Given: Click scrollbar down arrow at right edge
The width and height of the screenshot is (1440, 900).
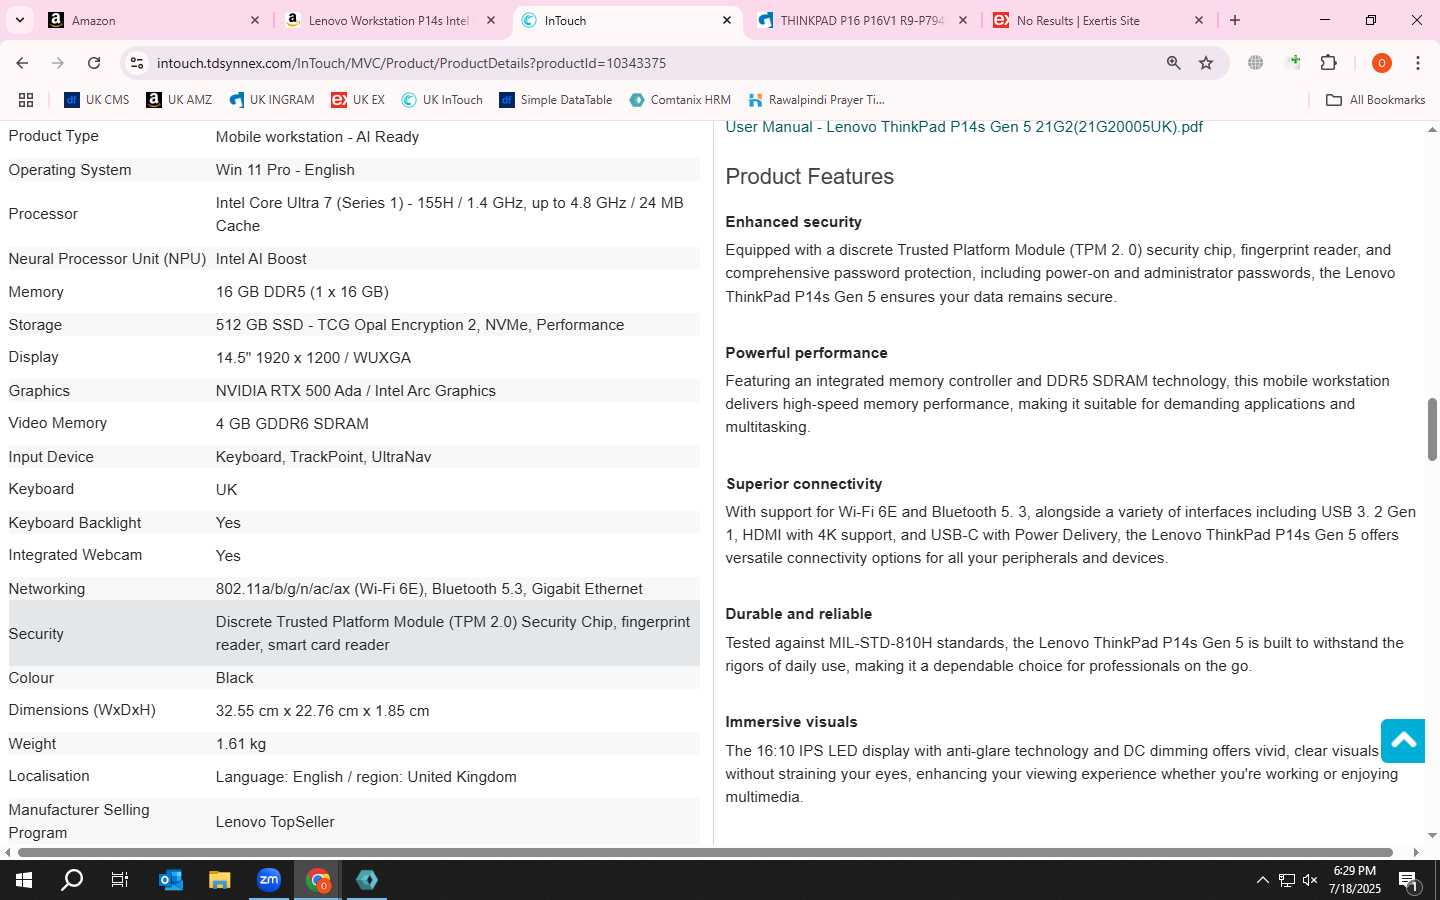Looking at the screenshot, I should coord(1432,835).
